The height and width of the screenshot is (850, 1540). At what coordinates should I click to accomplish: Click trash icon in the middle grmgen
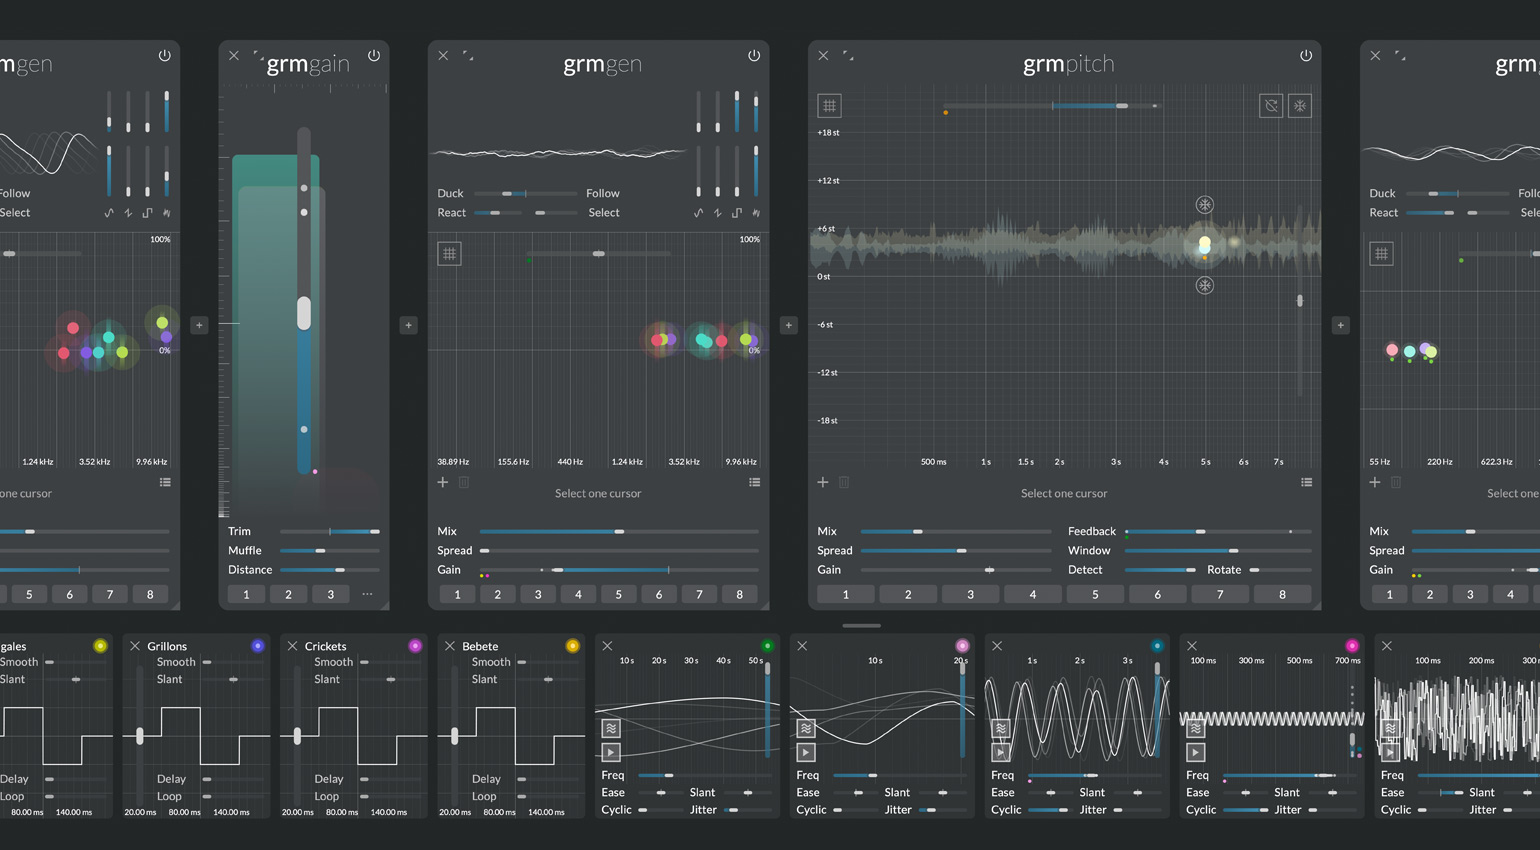click(464, 482)
